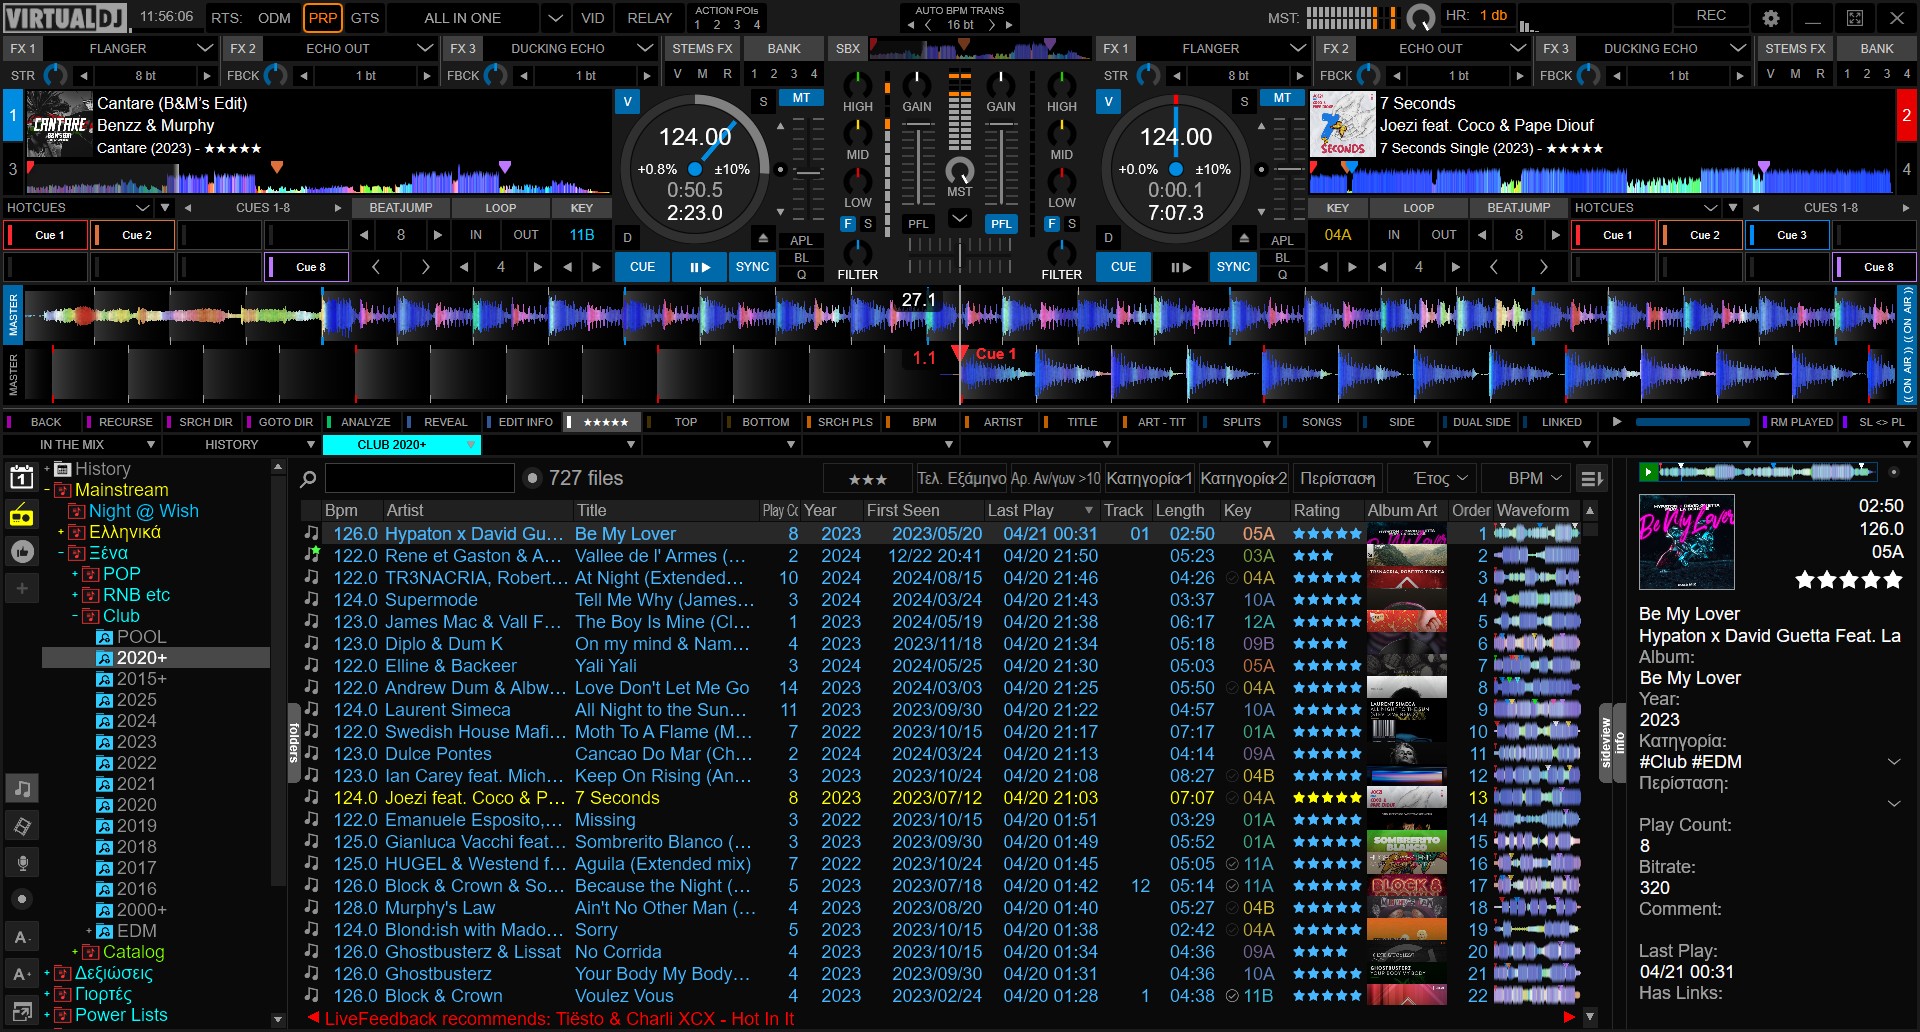This screenshot has width=1920, height=1032.
Task: Open FX 1 FLANGER dropdown on deck 1
Action: (204, 48)
